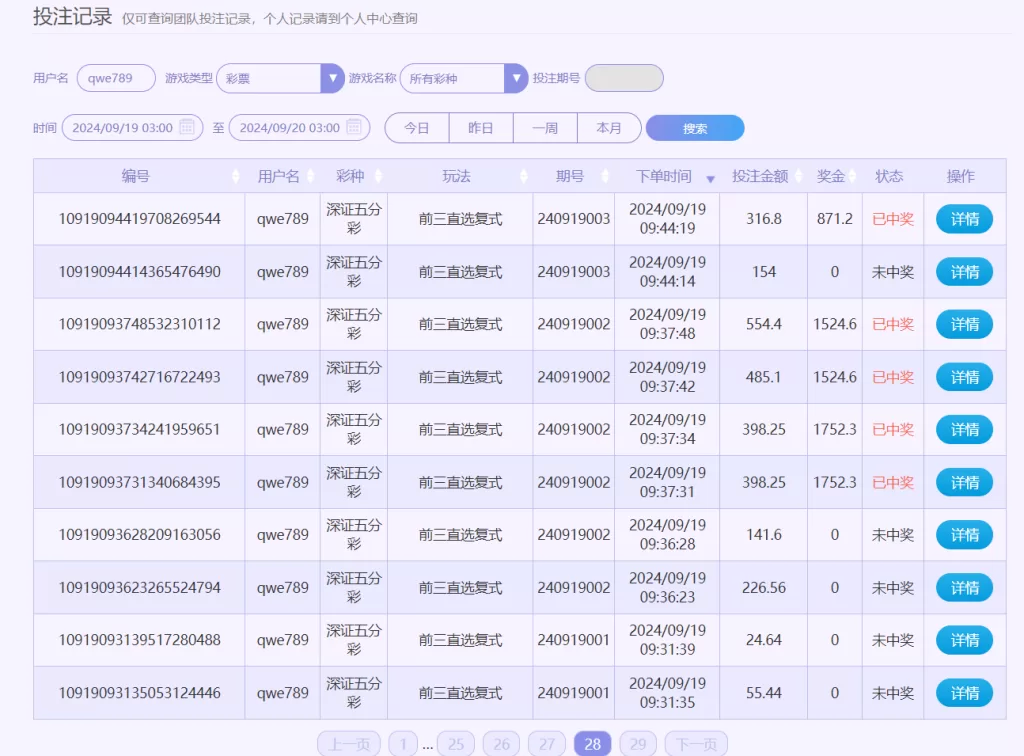Focus the 用户名 field containing qwe789

coord(116,78)
